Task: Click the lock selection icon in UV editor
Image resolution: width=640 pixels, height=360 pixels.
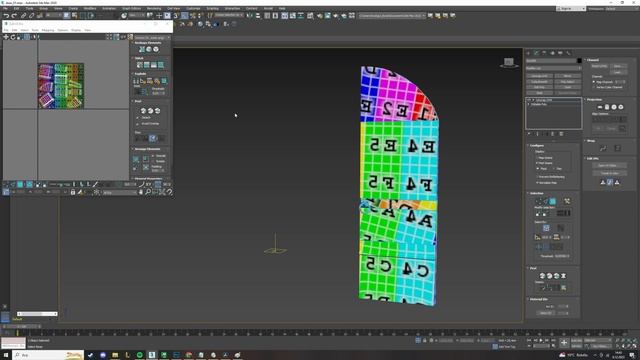Action: click(x=73, y=192)
